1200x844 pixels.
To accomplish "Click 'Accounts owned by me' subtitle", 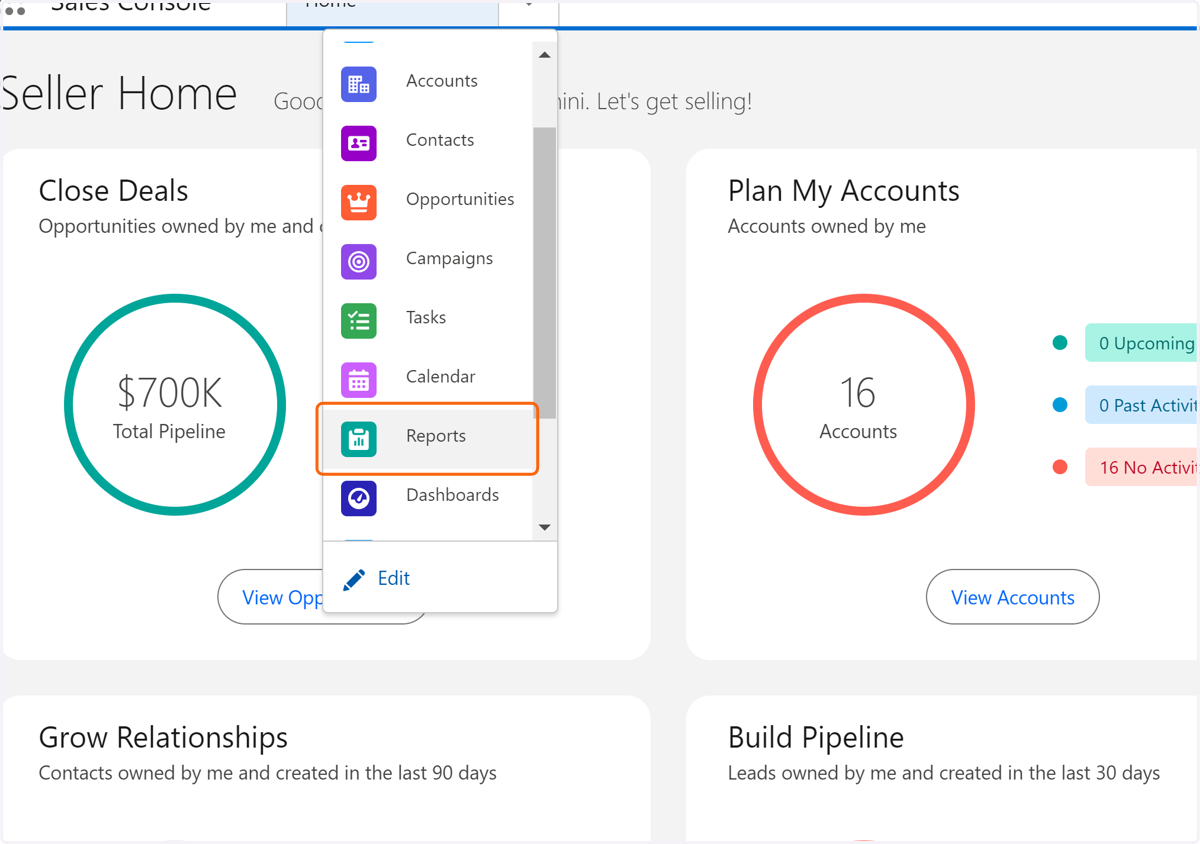I will [826, 226].
